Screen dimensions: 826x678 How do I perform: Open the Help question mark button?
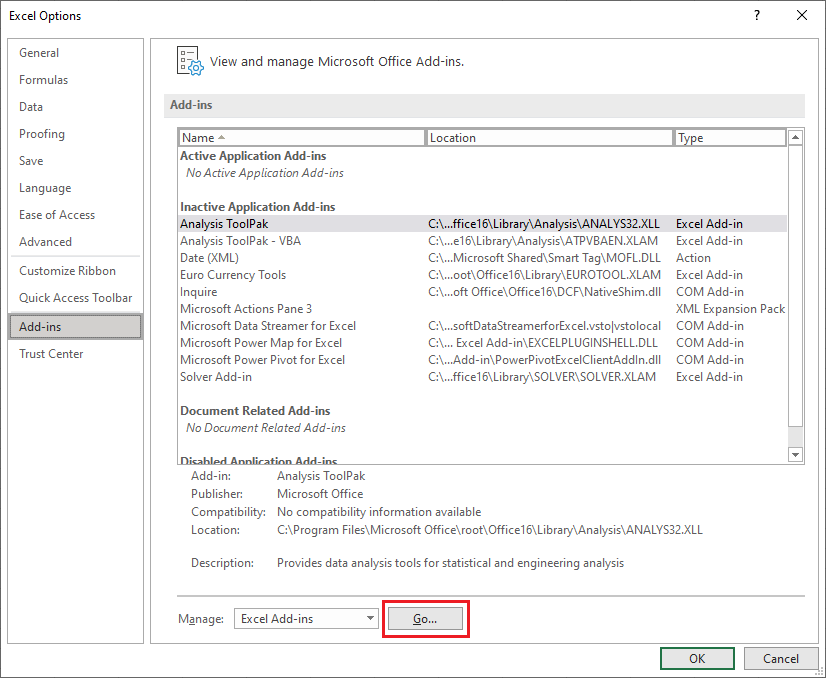point(756,15)
